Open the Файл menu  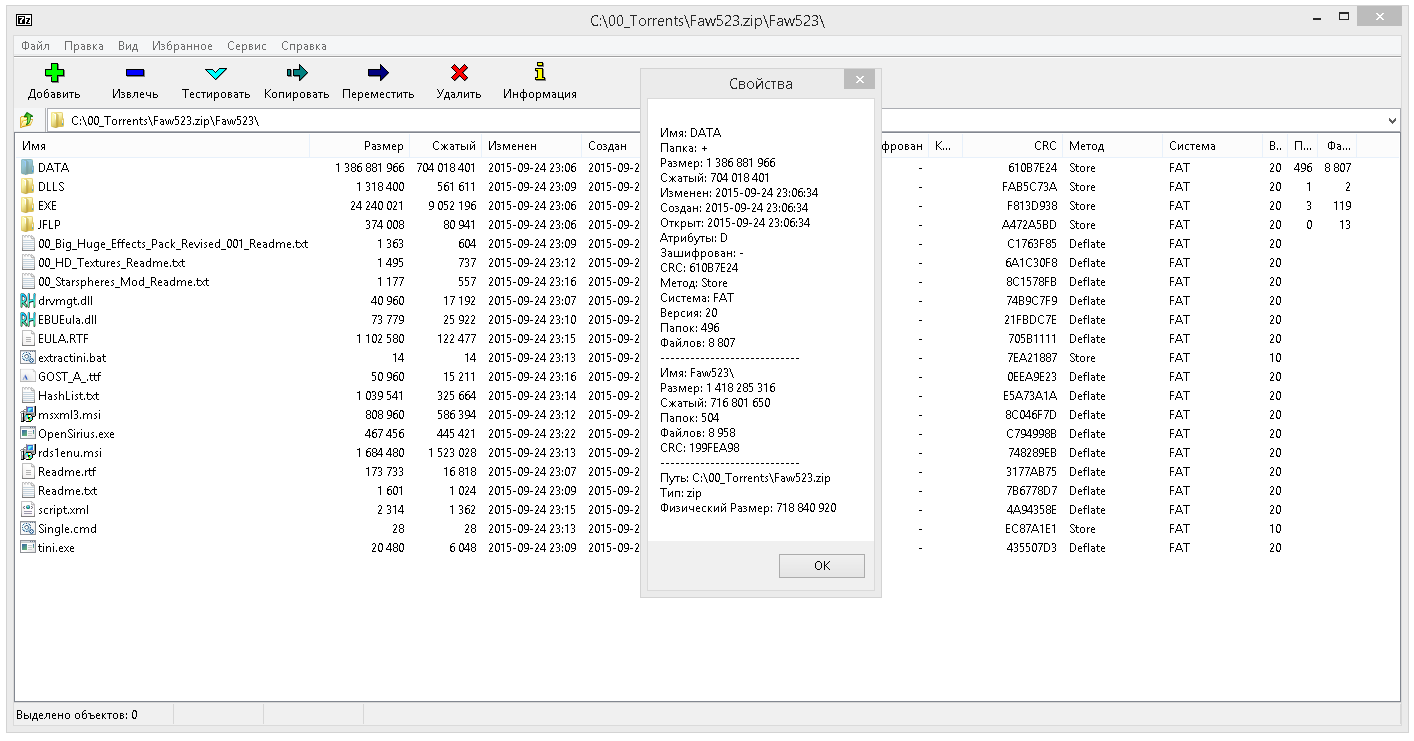tap(35, 46)
